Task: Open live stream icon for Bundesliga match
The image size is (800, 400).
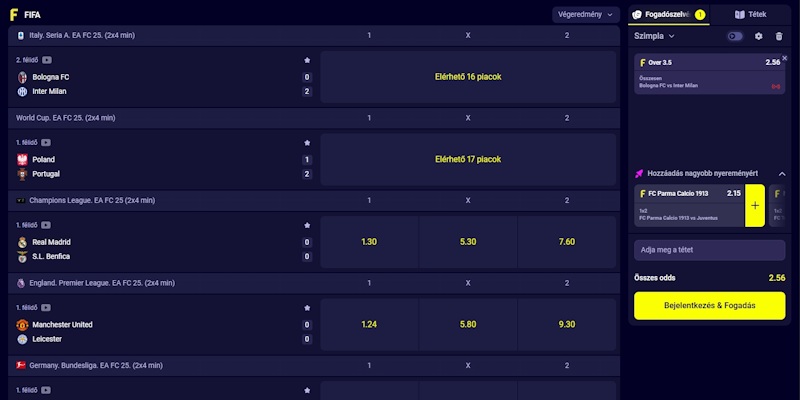Action: [x=46, y=390]
